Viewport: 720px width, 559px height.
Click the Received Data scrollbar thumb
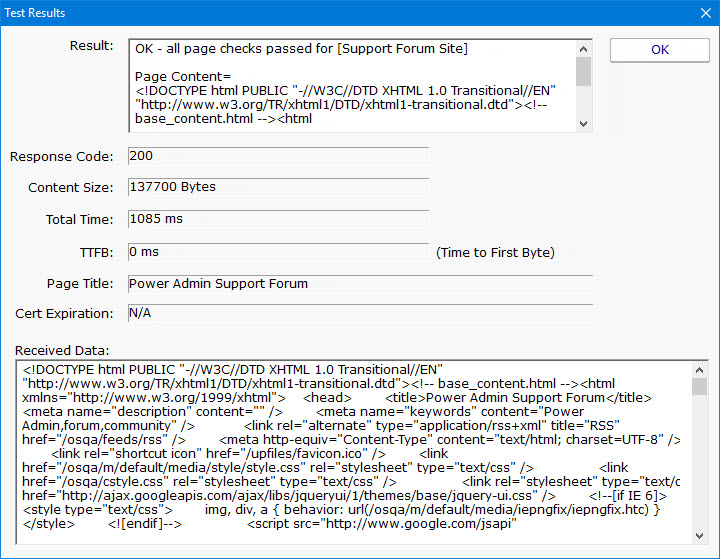coord(700,387)
